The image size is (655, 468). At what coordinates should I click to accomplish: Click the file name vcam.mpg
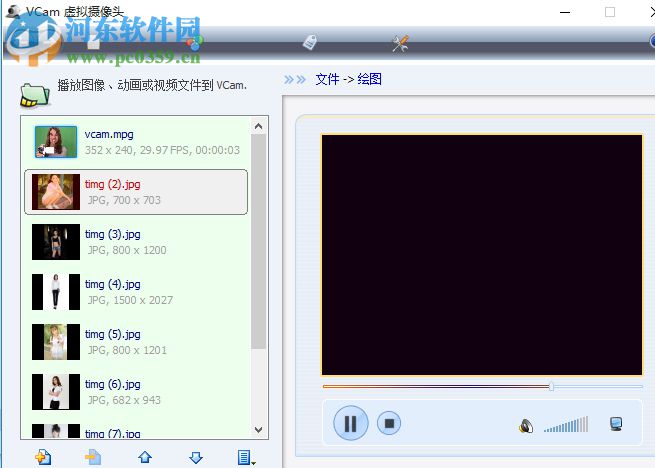click(109, 135)
